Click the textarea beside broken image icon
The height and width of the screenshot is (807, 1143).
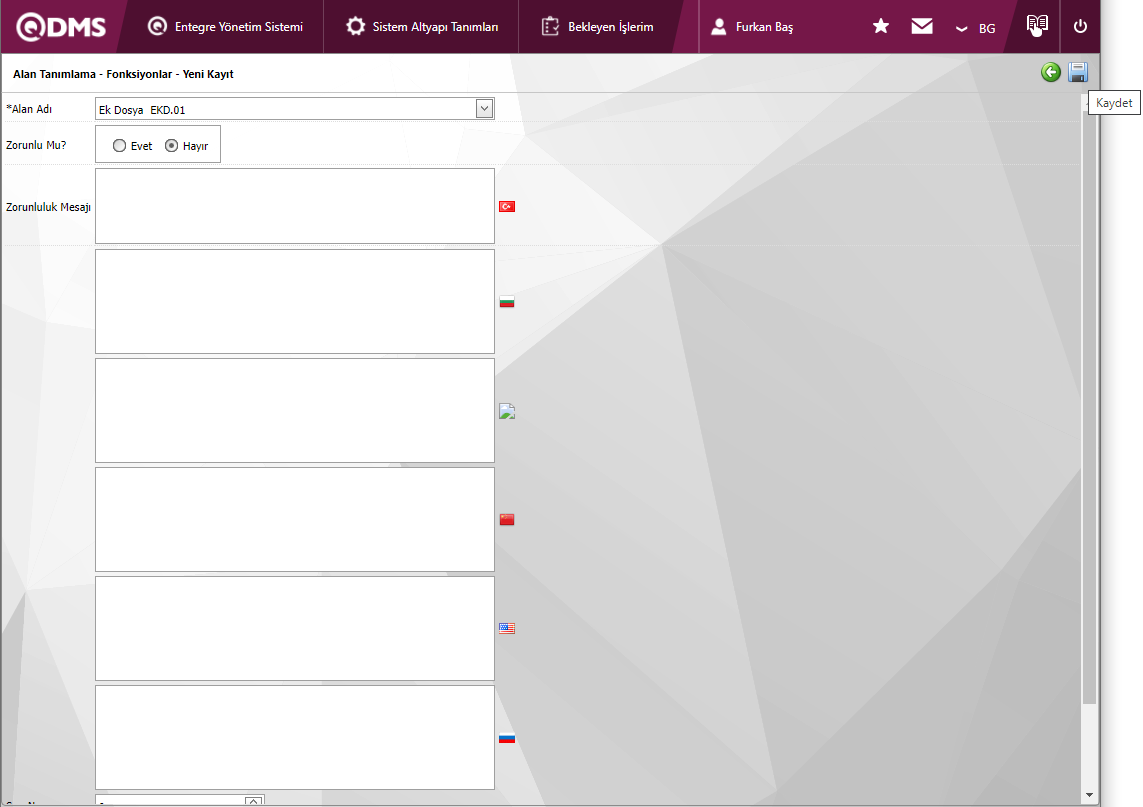tap(294, 410)
